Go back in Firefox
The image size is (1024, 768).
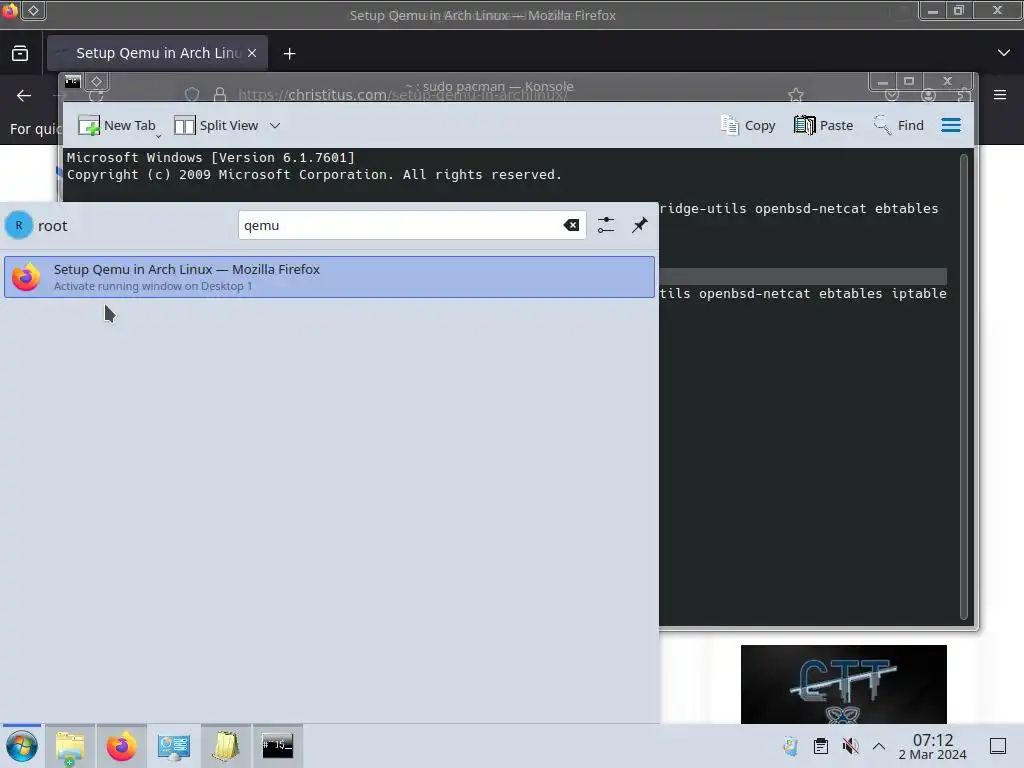coord(24,95)
